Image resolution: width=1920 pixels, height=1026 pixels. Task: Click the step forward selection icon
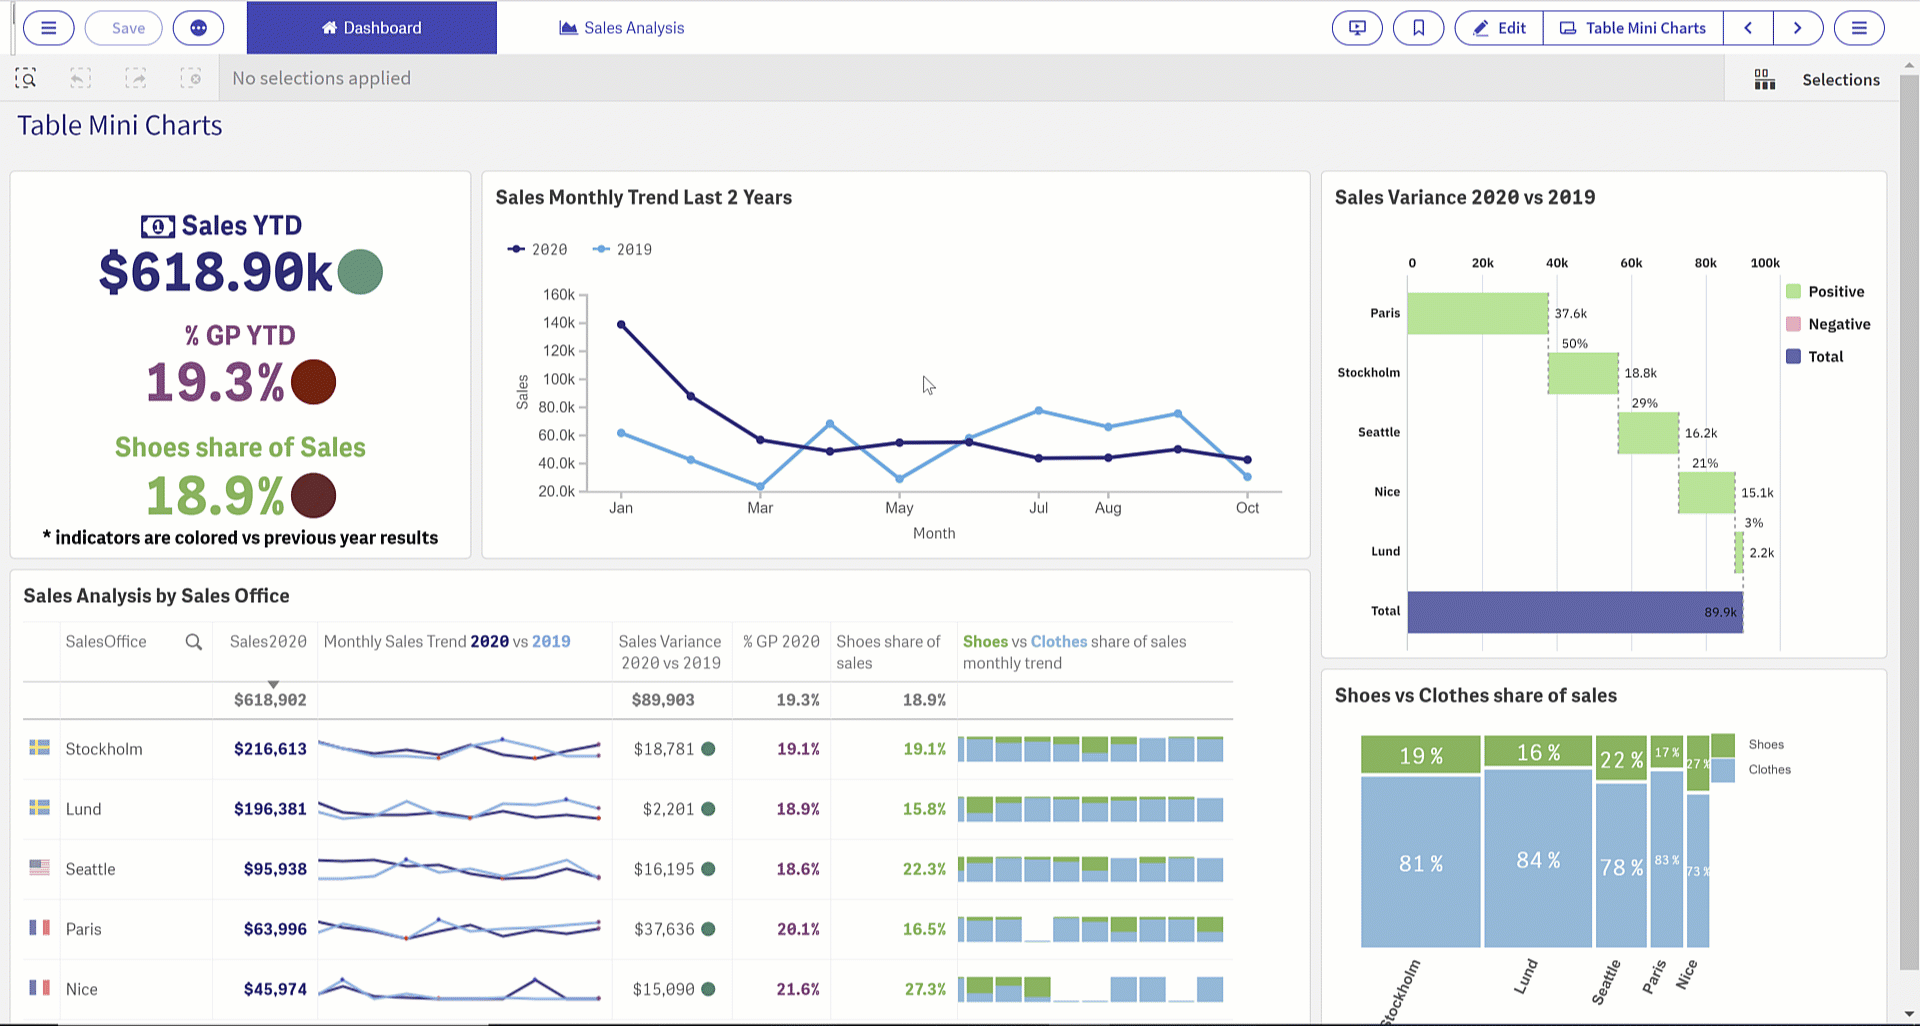click(136, 78)
